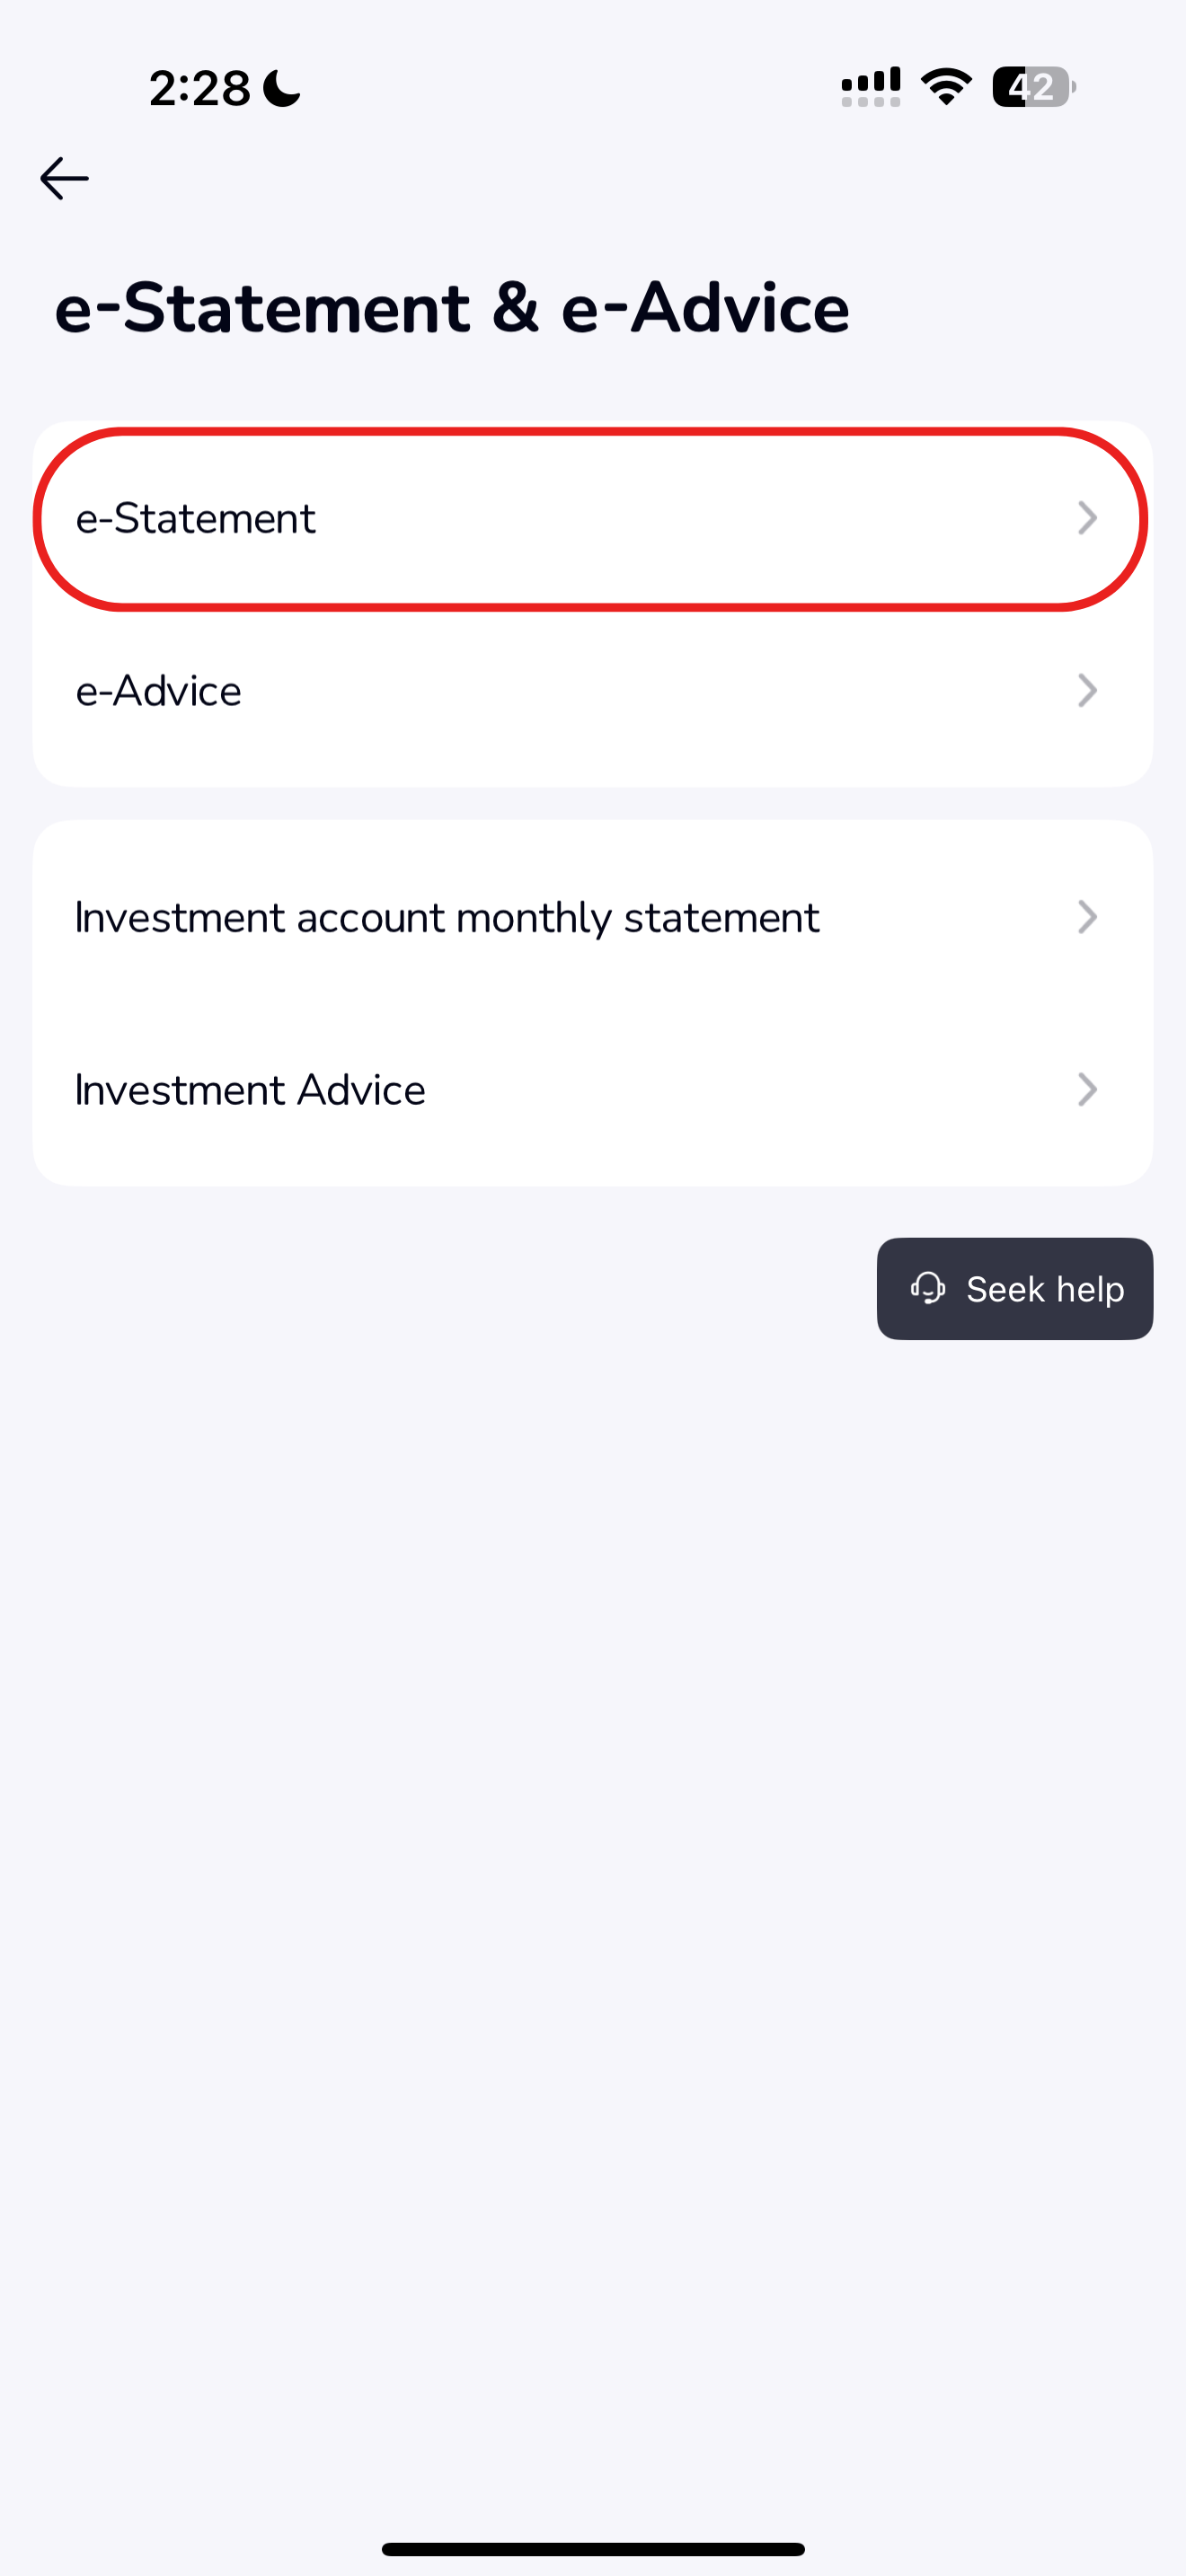This screenshot has width=1186, height=2576.
Task: Tap the back arrow icon
Action: click(x=64, y=179)
